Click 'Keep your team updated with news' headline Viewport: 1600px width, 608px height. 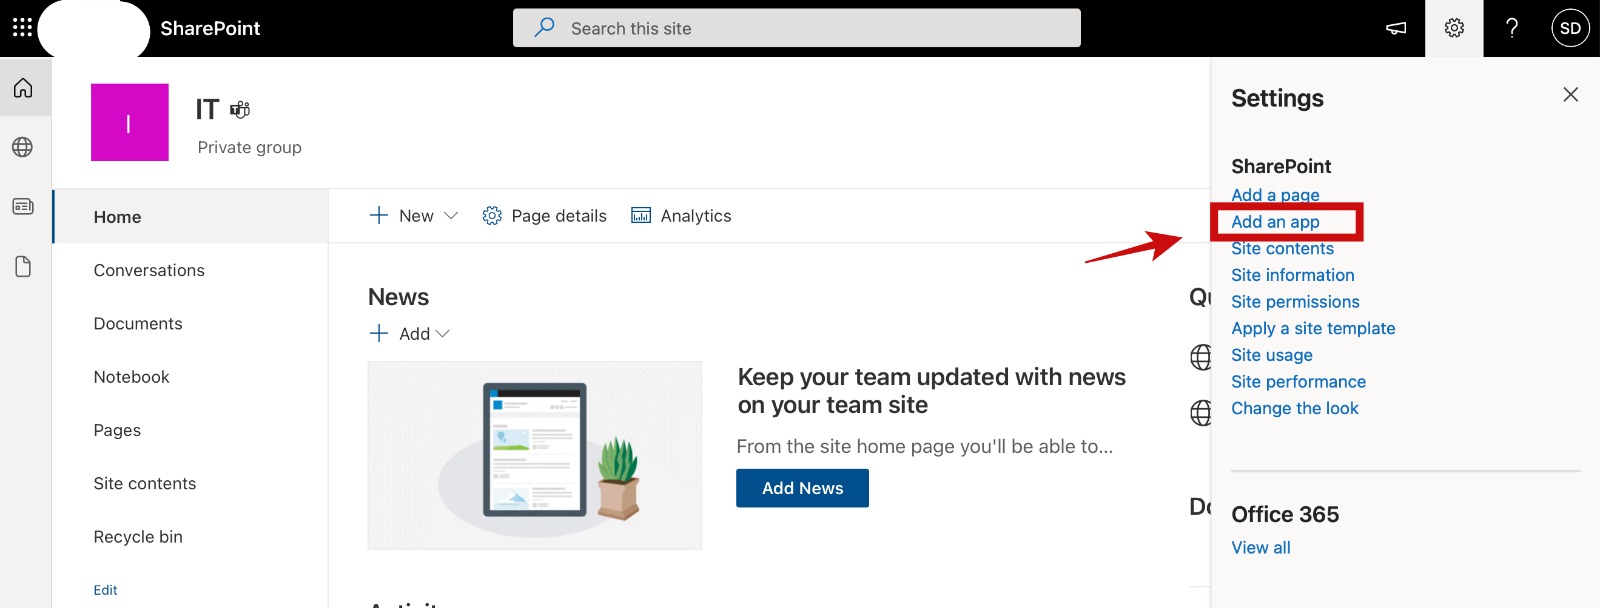[x=932, y=391]
